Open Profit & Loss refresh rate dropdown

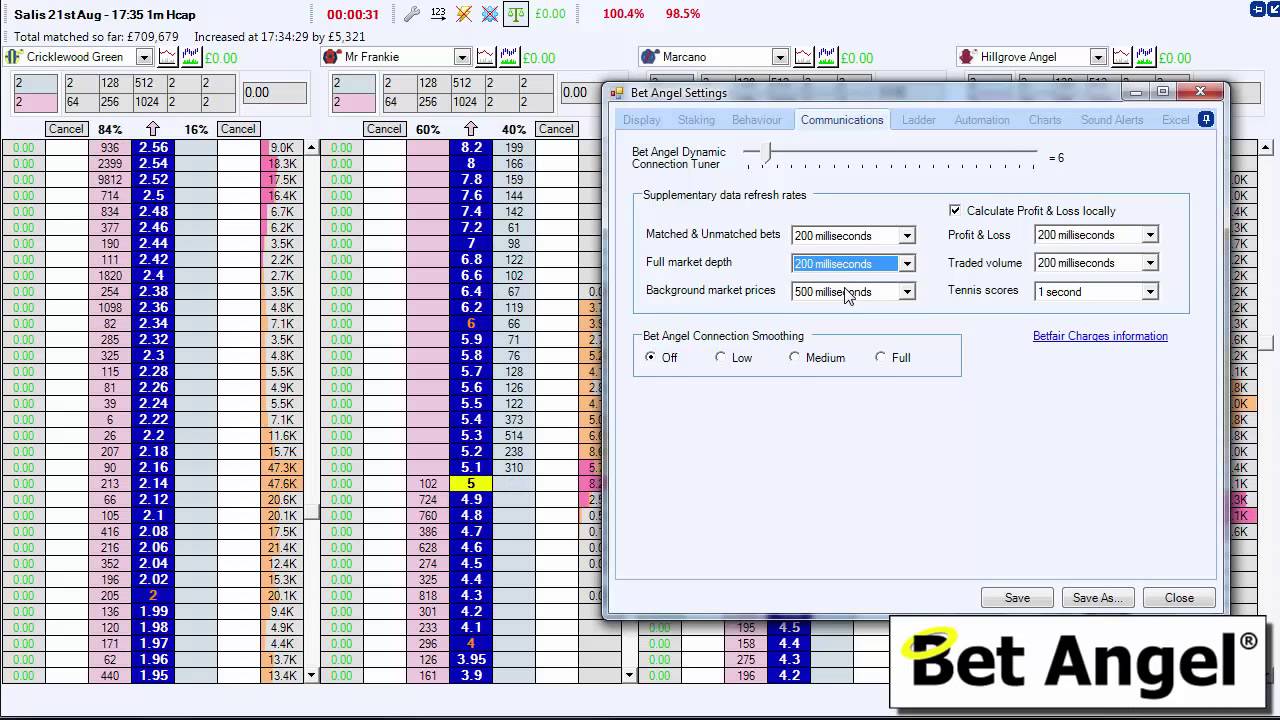click(x=1149, y=235)
